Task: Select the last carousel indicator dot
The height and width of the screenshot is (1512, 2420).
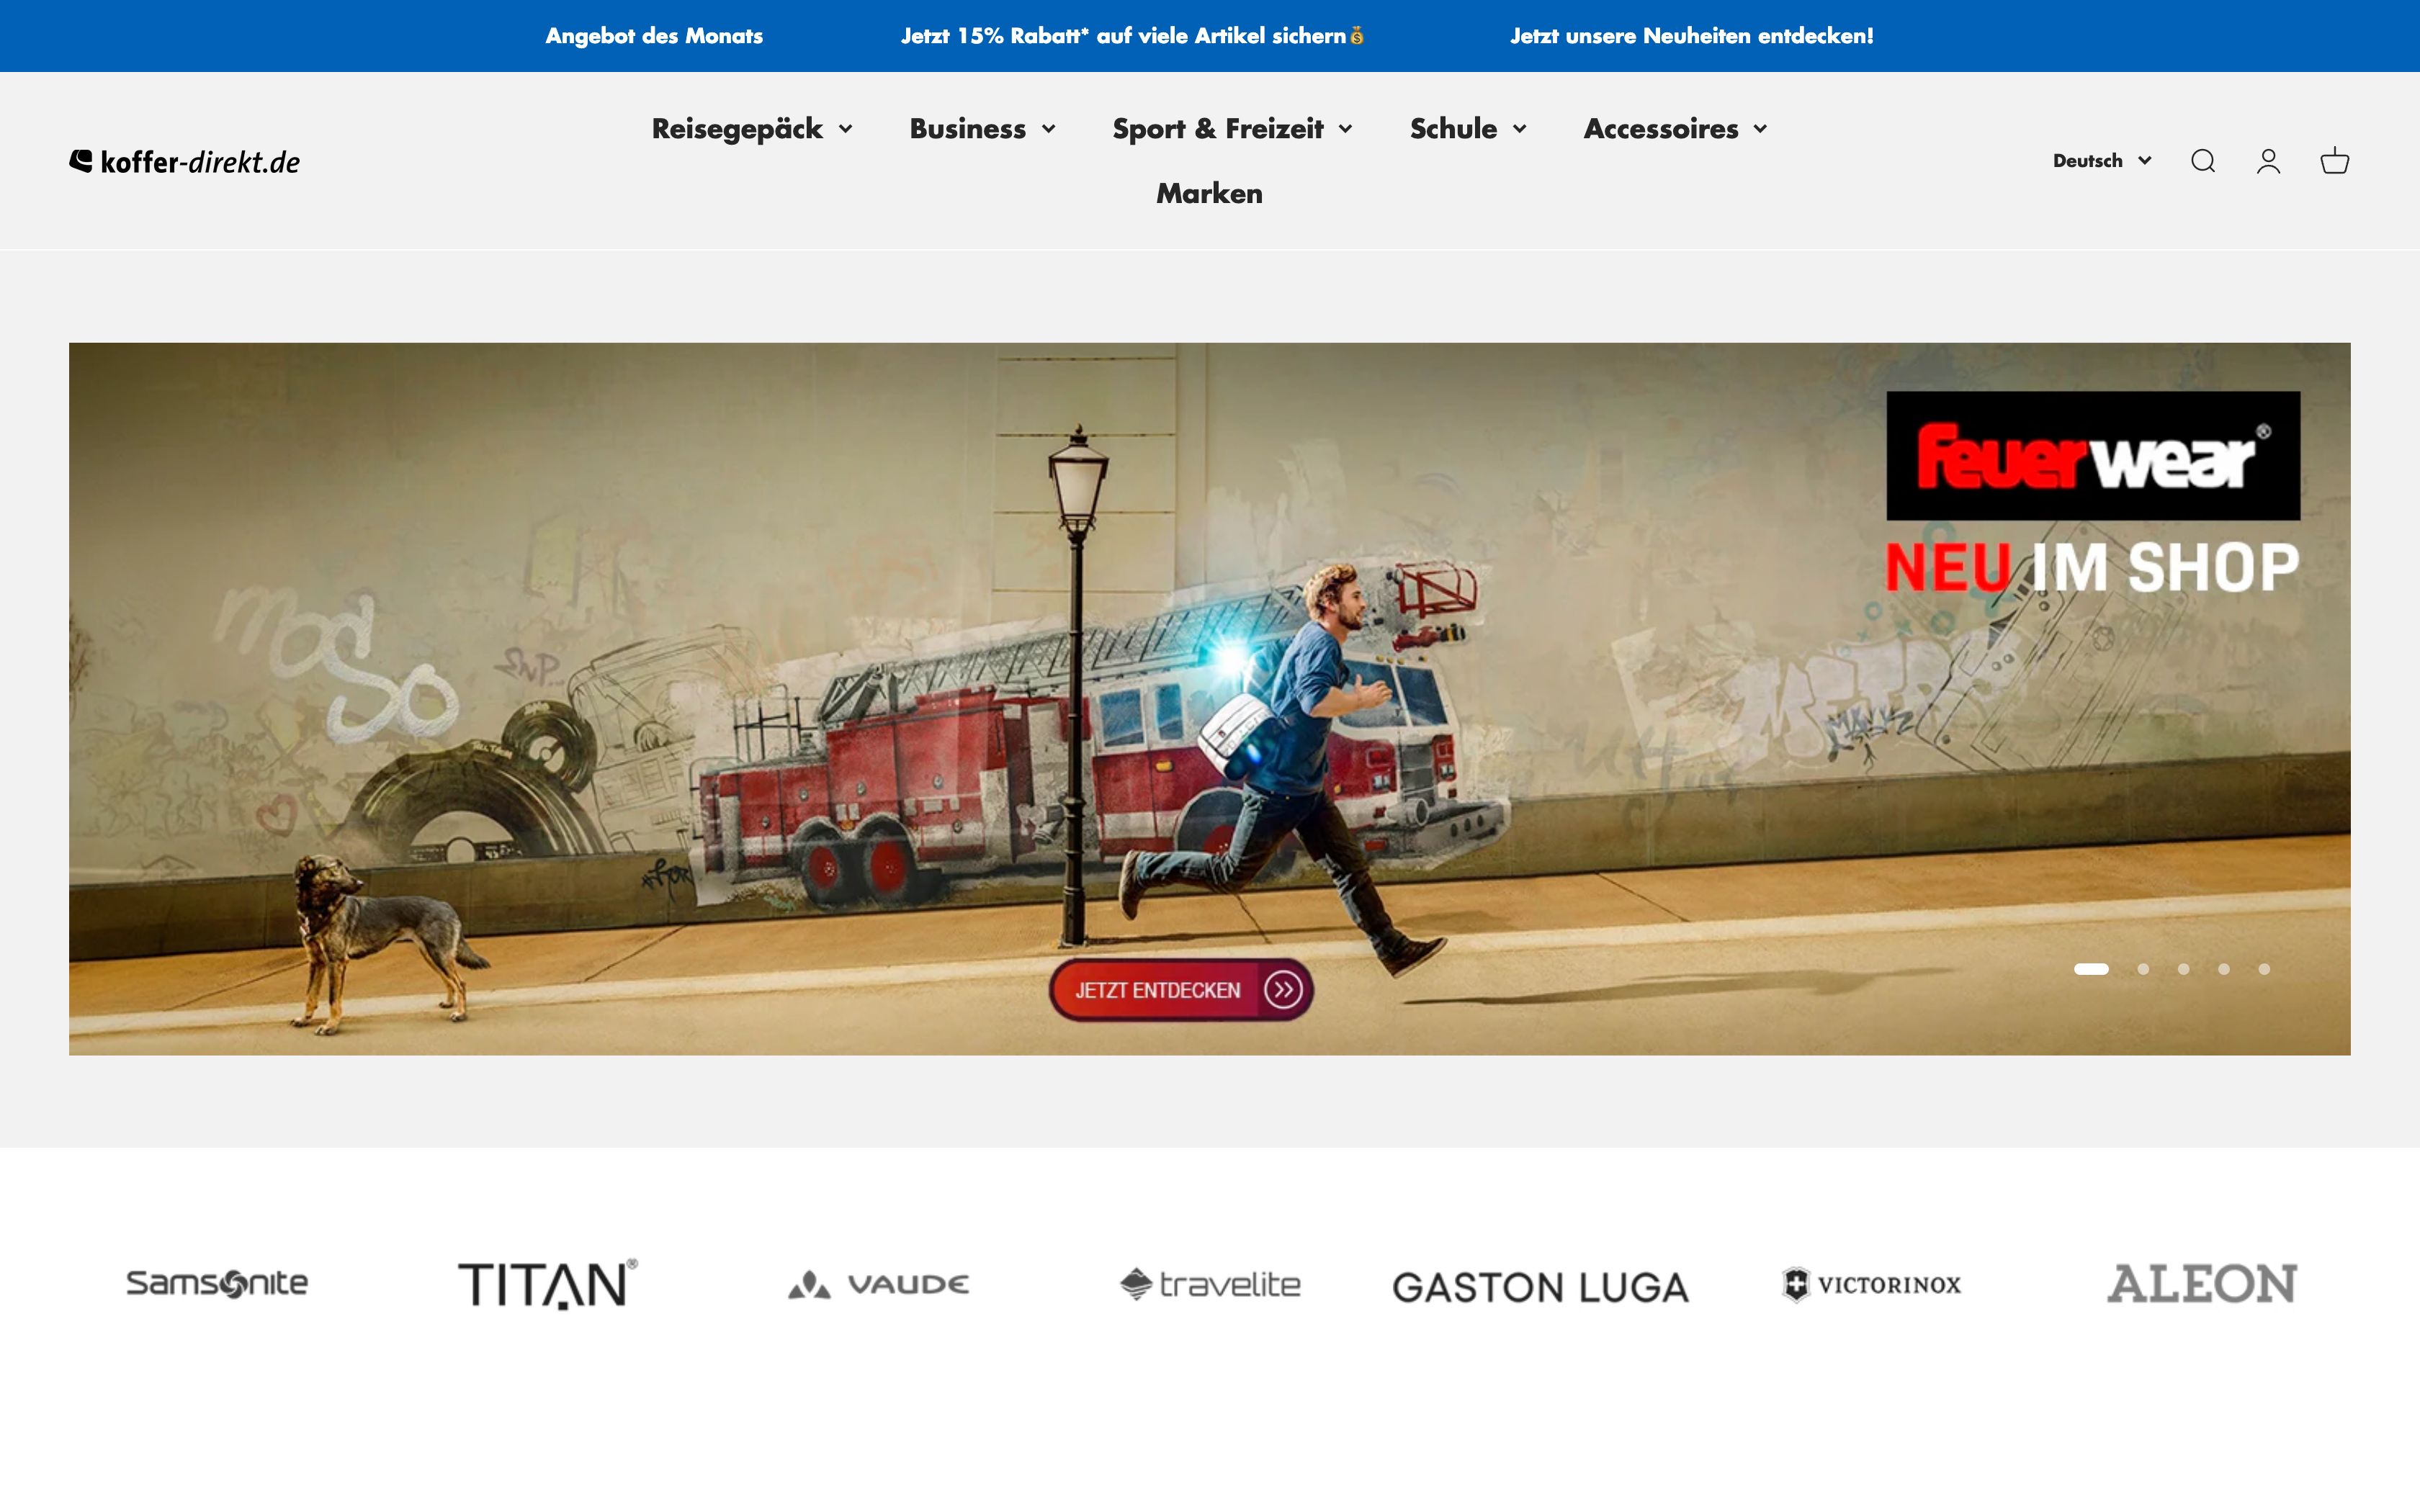Action: click(x=2265, y=969)
